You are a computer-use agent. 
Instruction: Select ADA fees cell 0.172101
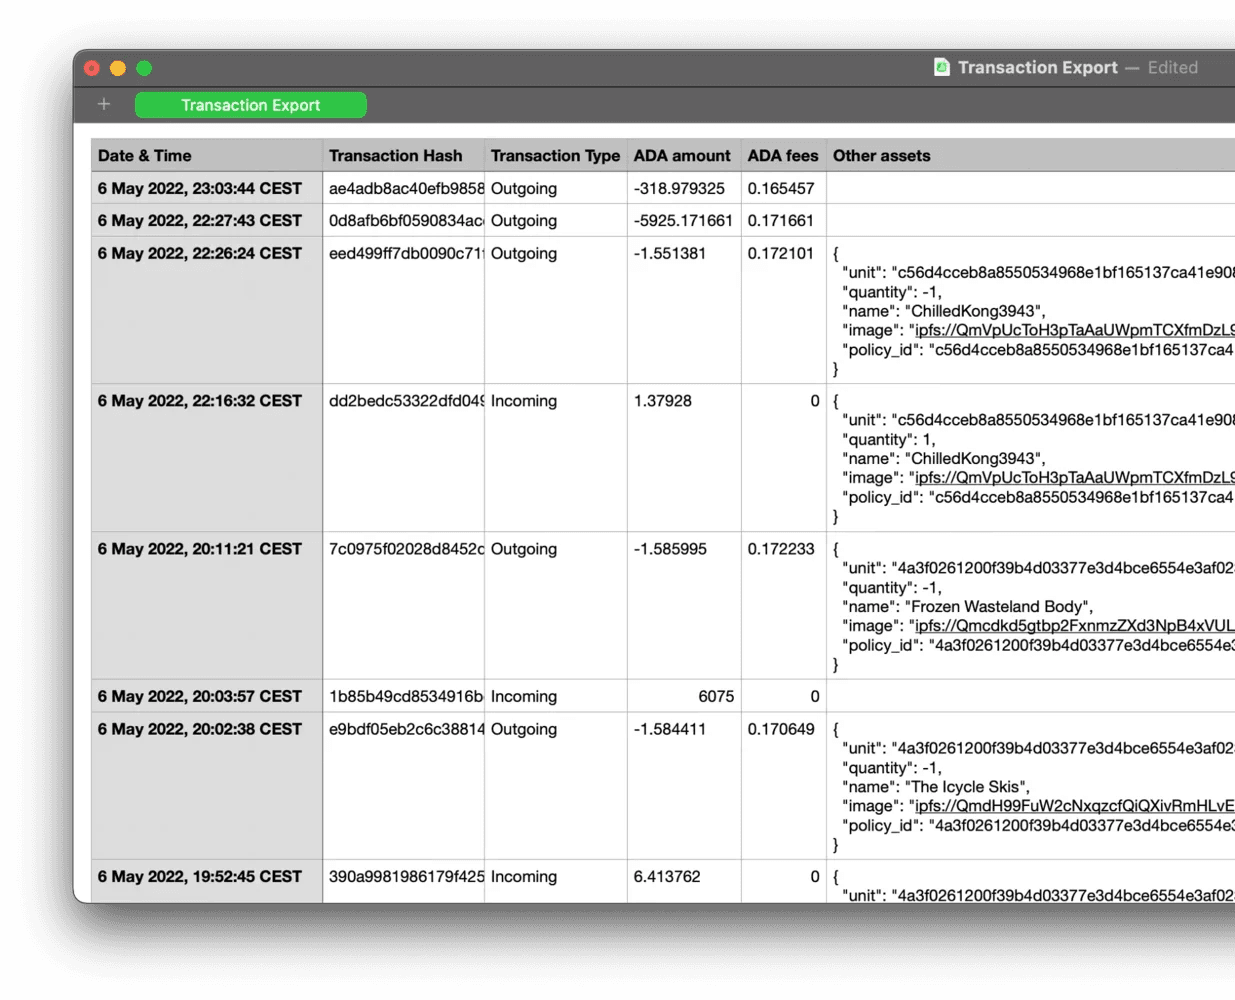click(784, 310)
